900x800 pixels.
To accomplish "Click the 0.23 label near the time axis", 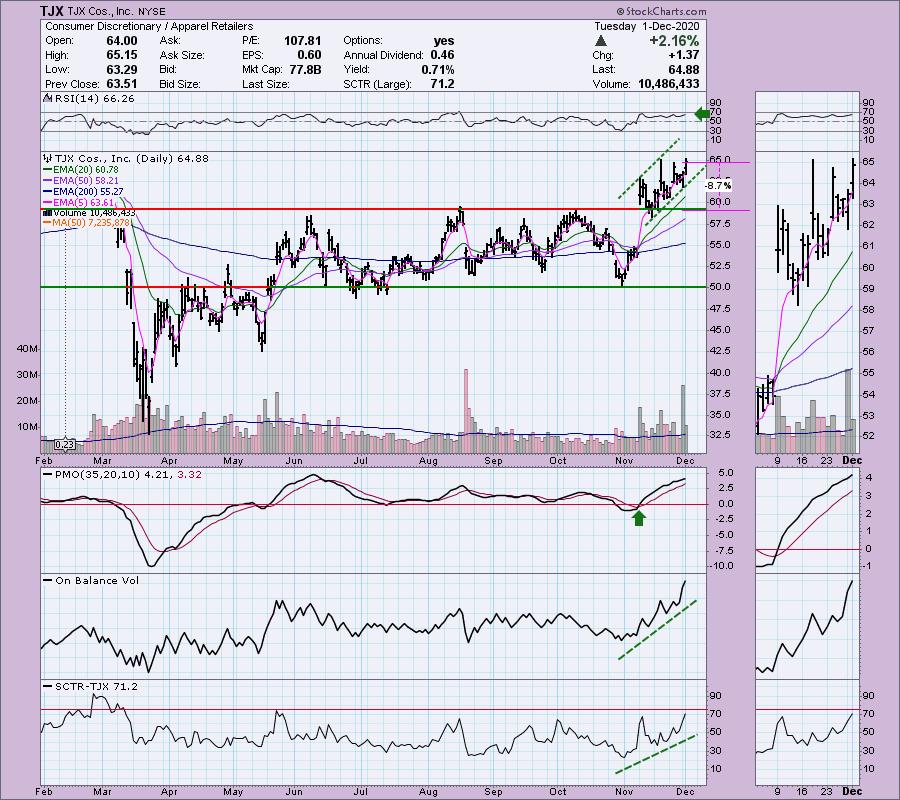I will (x=65, y=444).
